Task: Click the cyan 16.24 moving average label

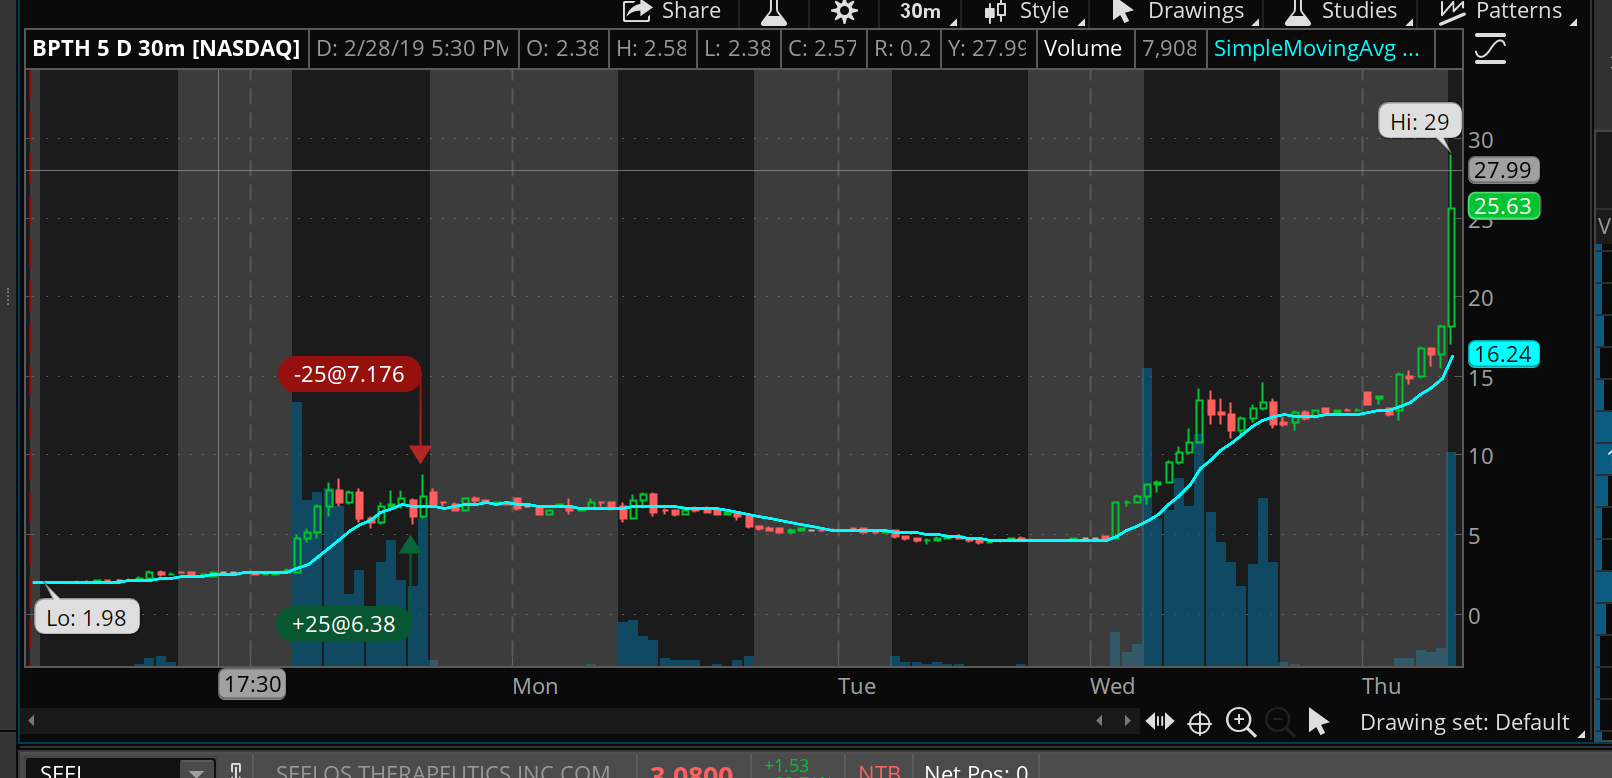Action: 1503,354
